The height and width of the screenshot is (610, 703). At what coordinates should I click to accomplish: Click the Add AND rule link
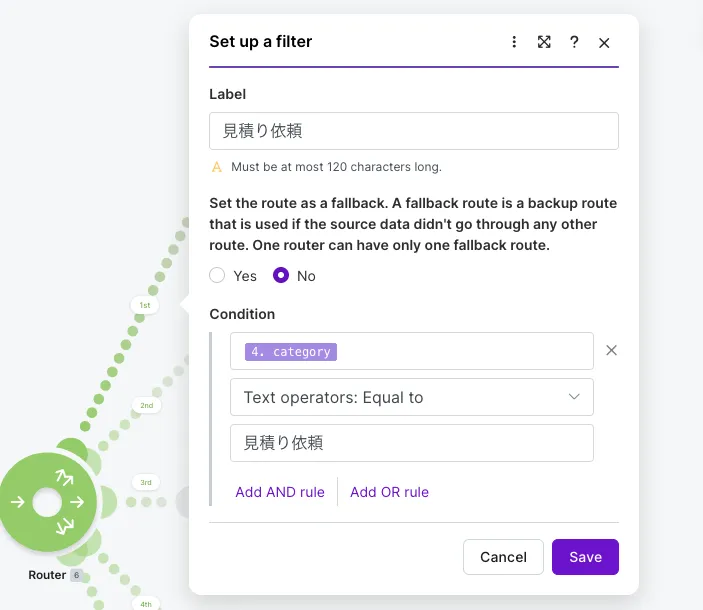(280, 492)
